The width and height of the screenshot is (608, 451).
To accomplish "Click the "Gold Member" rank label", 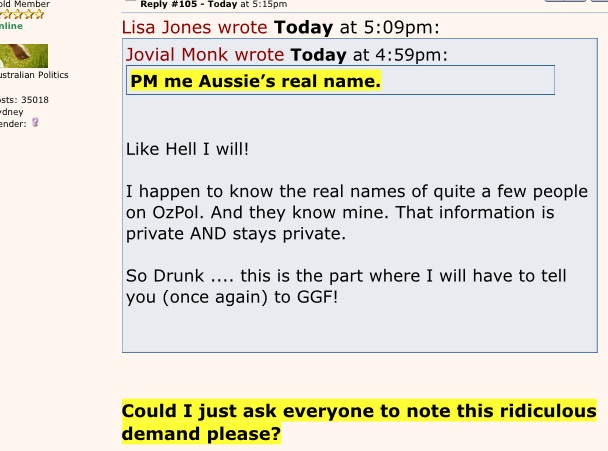I will click(x=26, y=3).
